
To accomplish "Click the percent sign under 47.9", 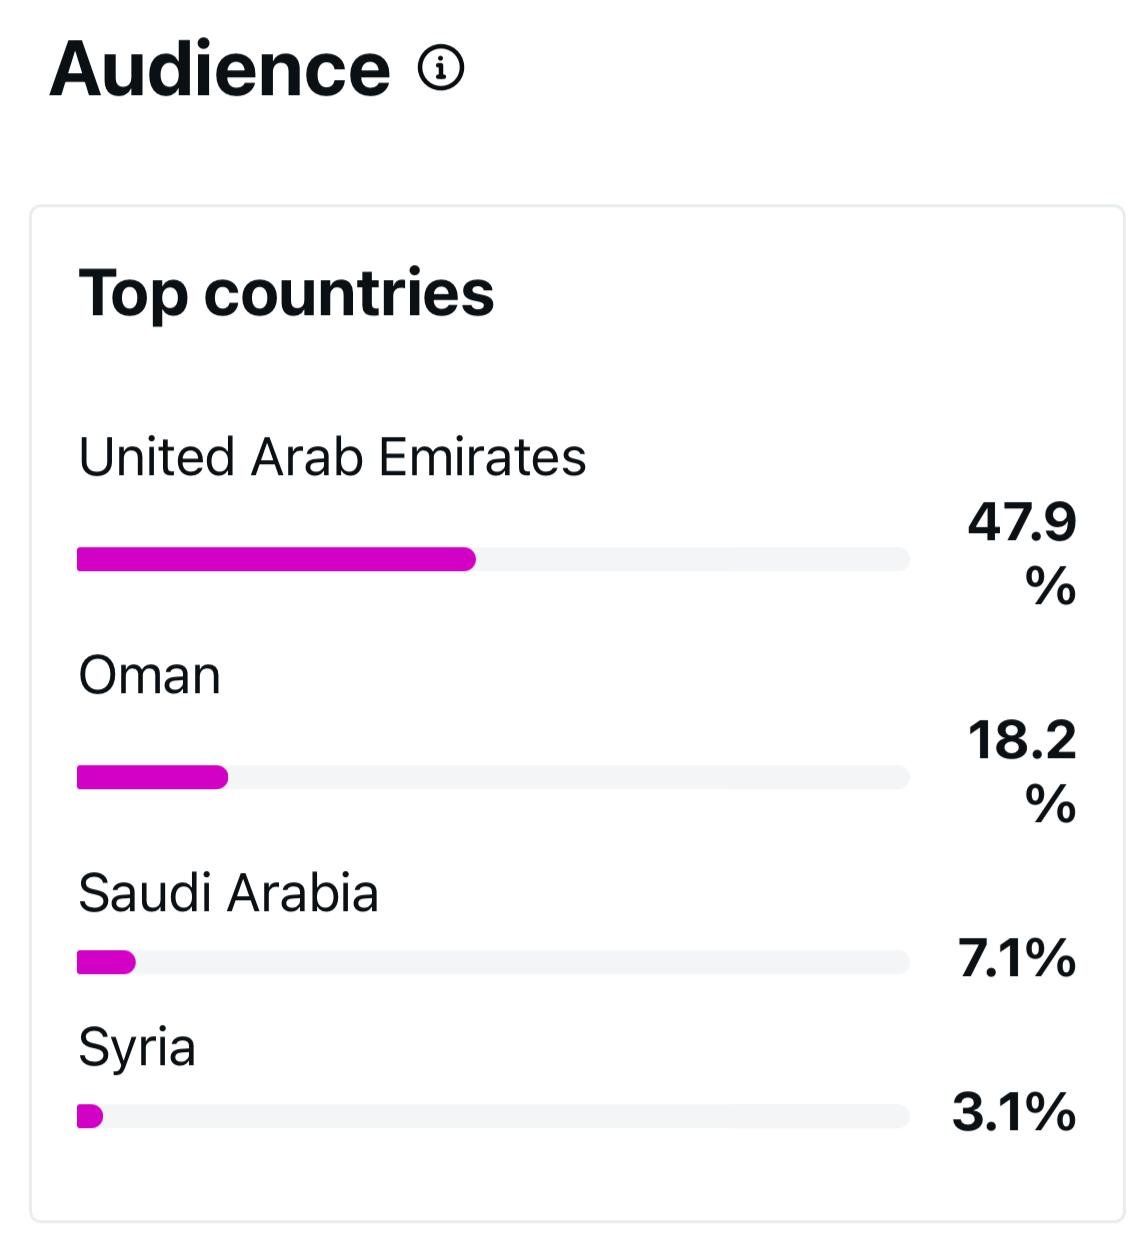I will (x=1050, y=586).
